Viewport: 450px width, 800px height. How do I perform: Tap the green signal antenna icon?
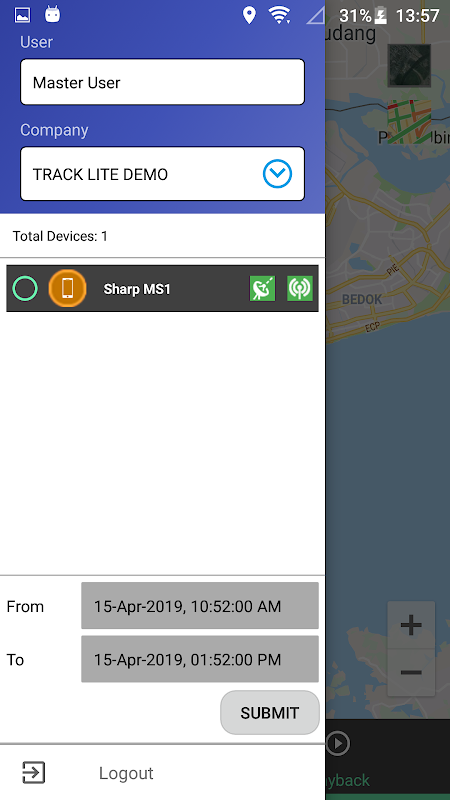click(x=300, y=289)
